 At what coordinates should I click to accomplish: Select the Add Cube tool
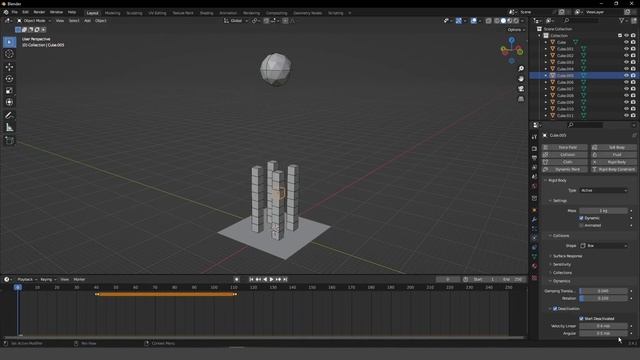click(x=9, y=140)
